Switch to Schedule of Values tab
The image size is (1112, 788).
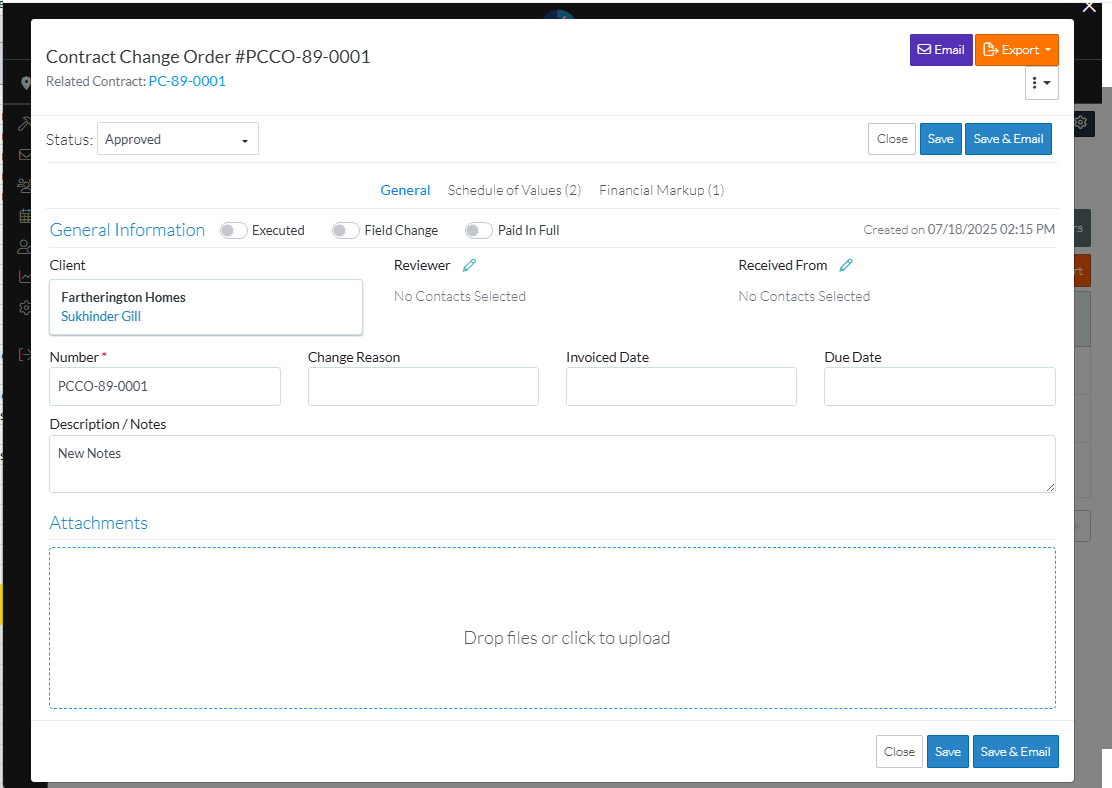coord(514,190)
